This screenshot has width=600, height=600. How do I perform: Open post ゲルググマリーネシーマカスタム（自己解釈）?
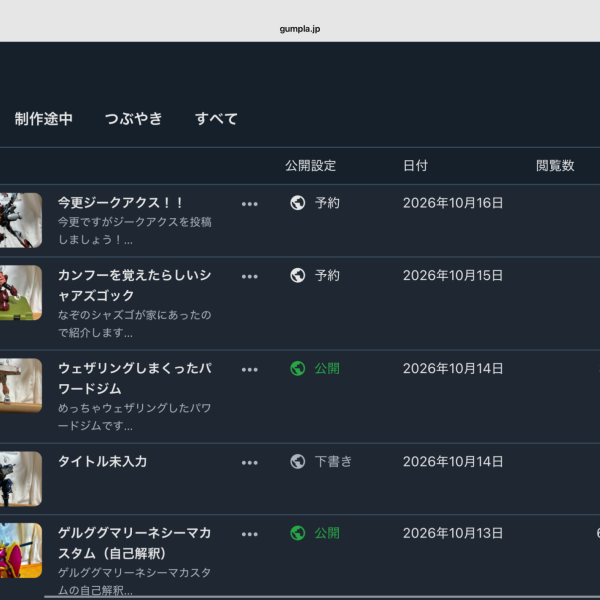pyautogui.click(x=134, y=543)
